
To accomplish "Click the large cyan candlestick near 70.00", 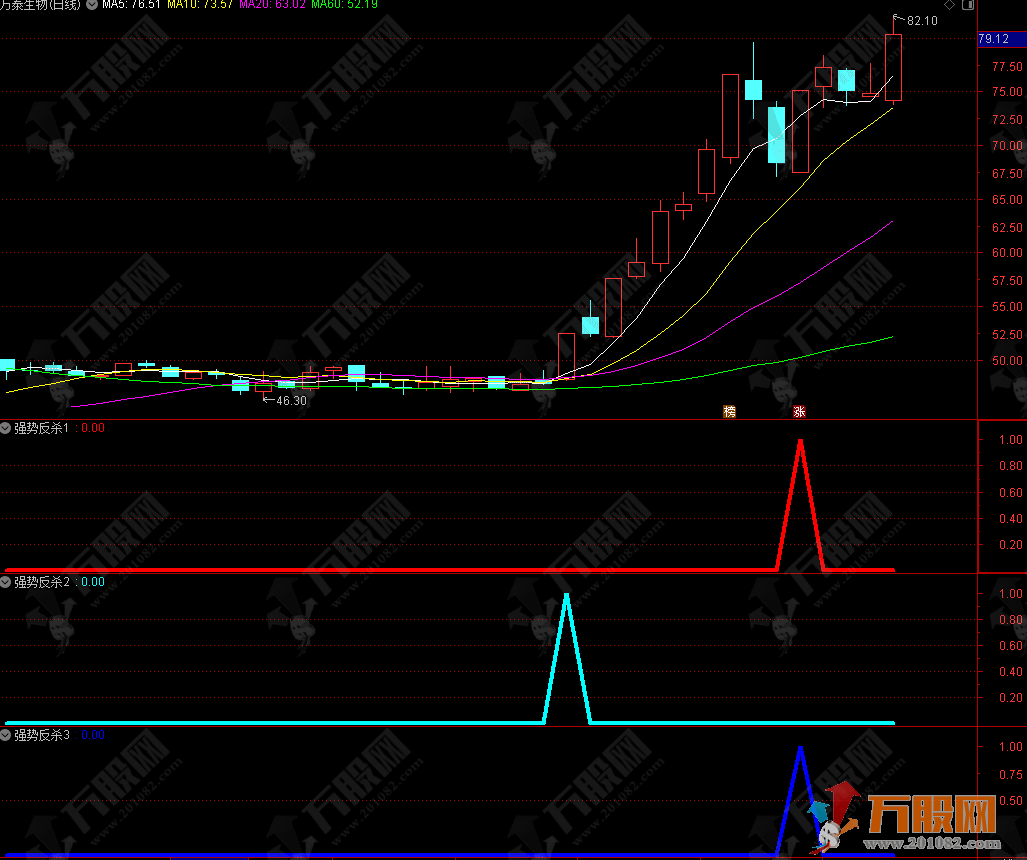I will [x=776, y=135].
